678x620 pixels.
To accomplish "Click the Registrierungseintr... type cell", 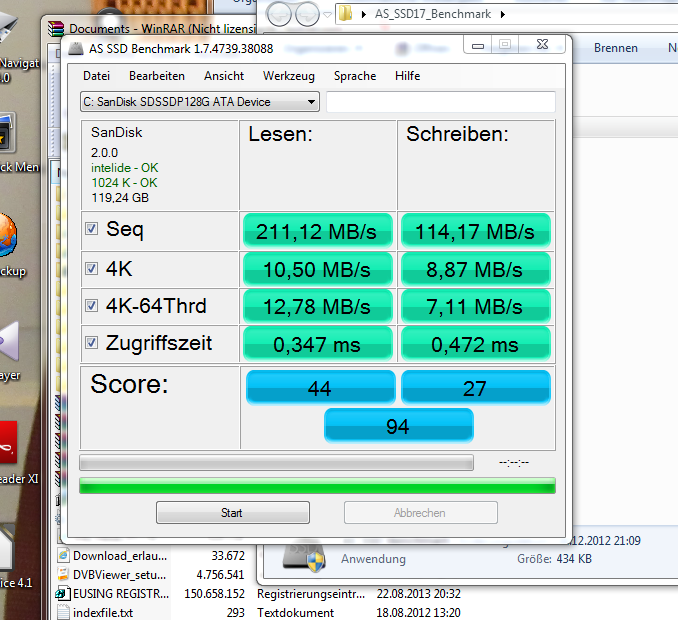I will 311,594.
